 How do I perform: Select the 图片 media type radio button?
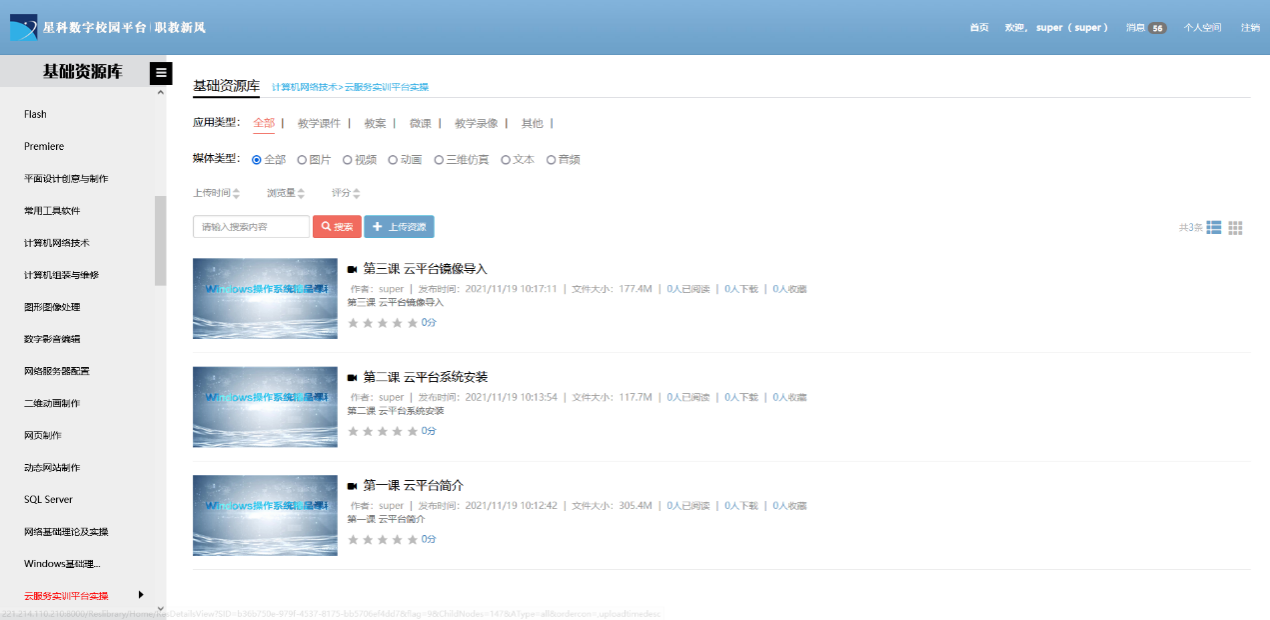pos(302,160)
